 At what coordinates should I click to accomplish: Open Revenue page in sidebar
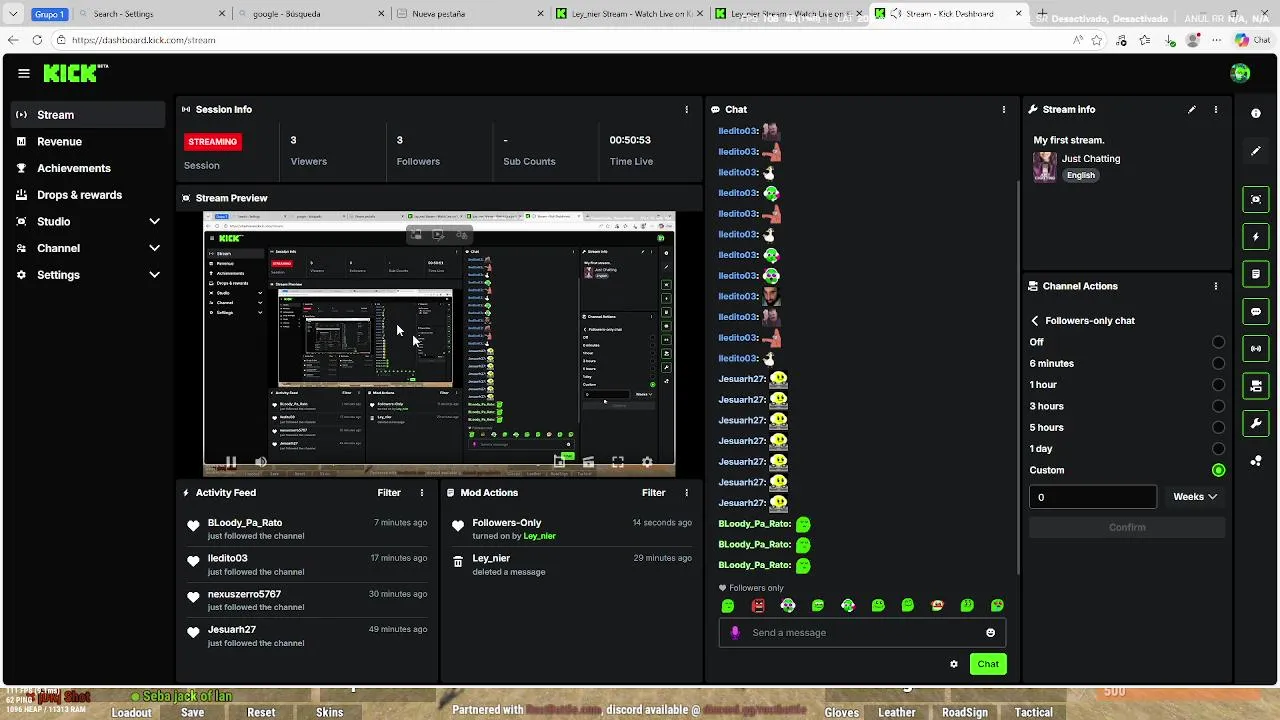(x=88, y=142)
